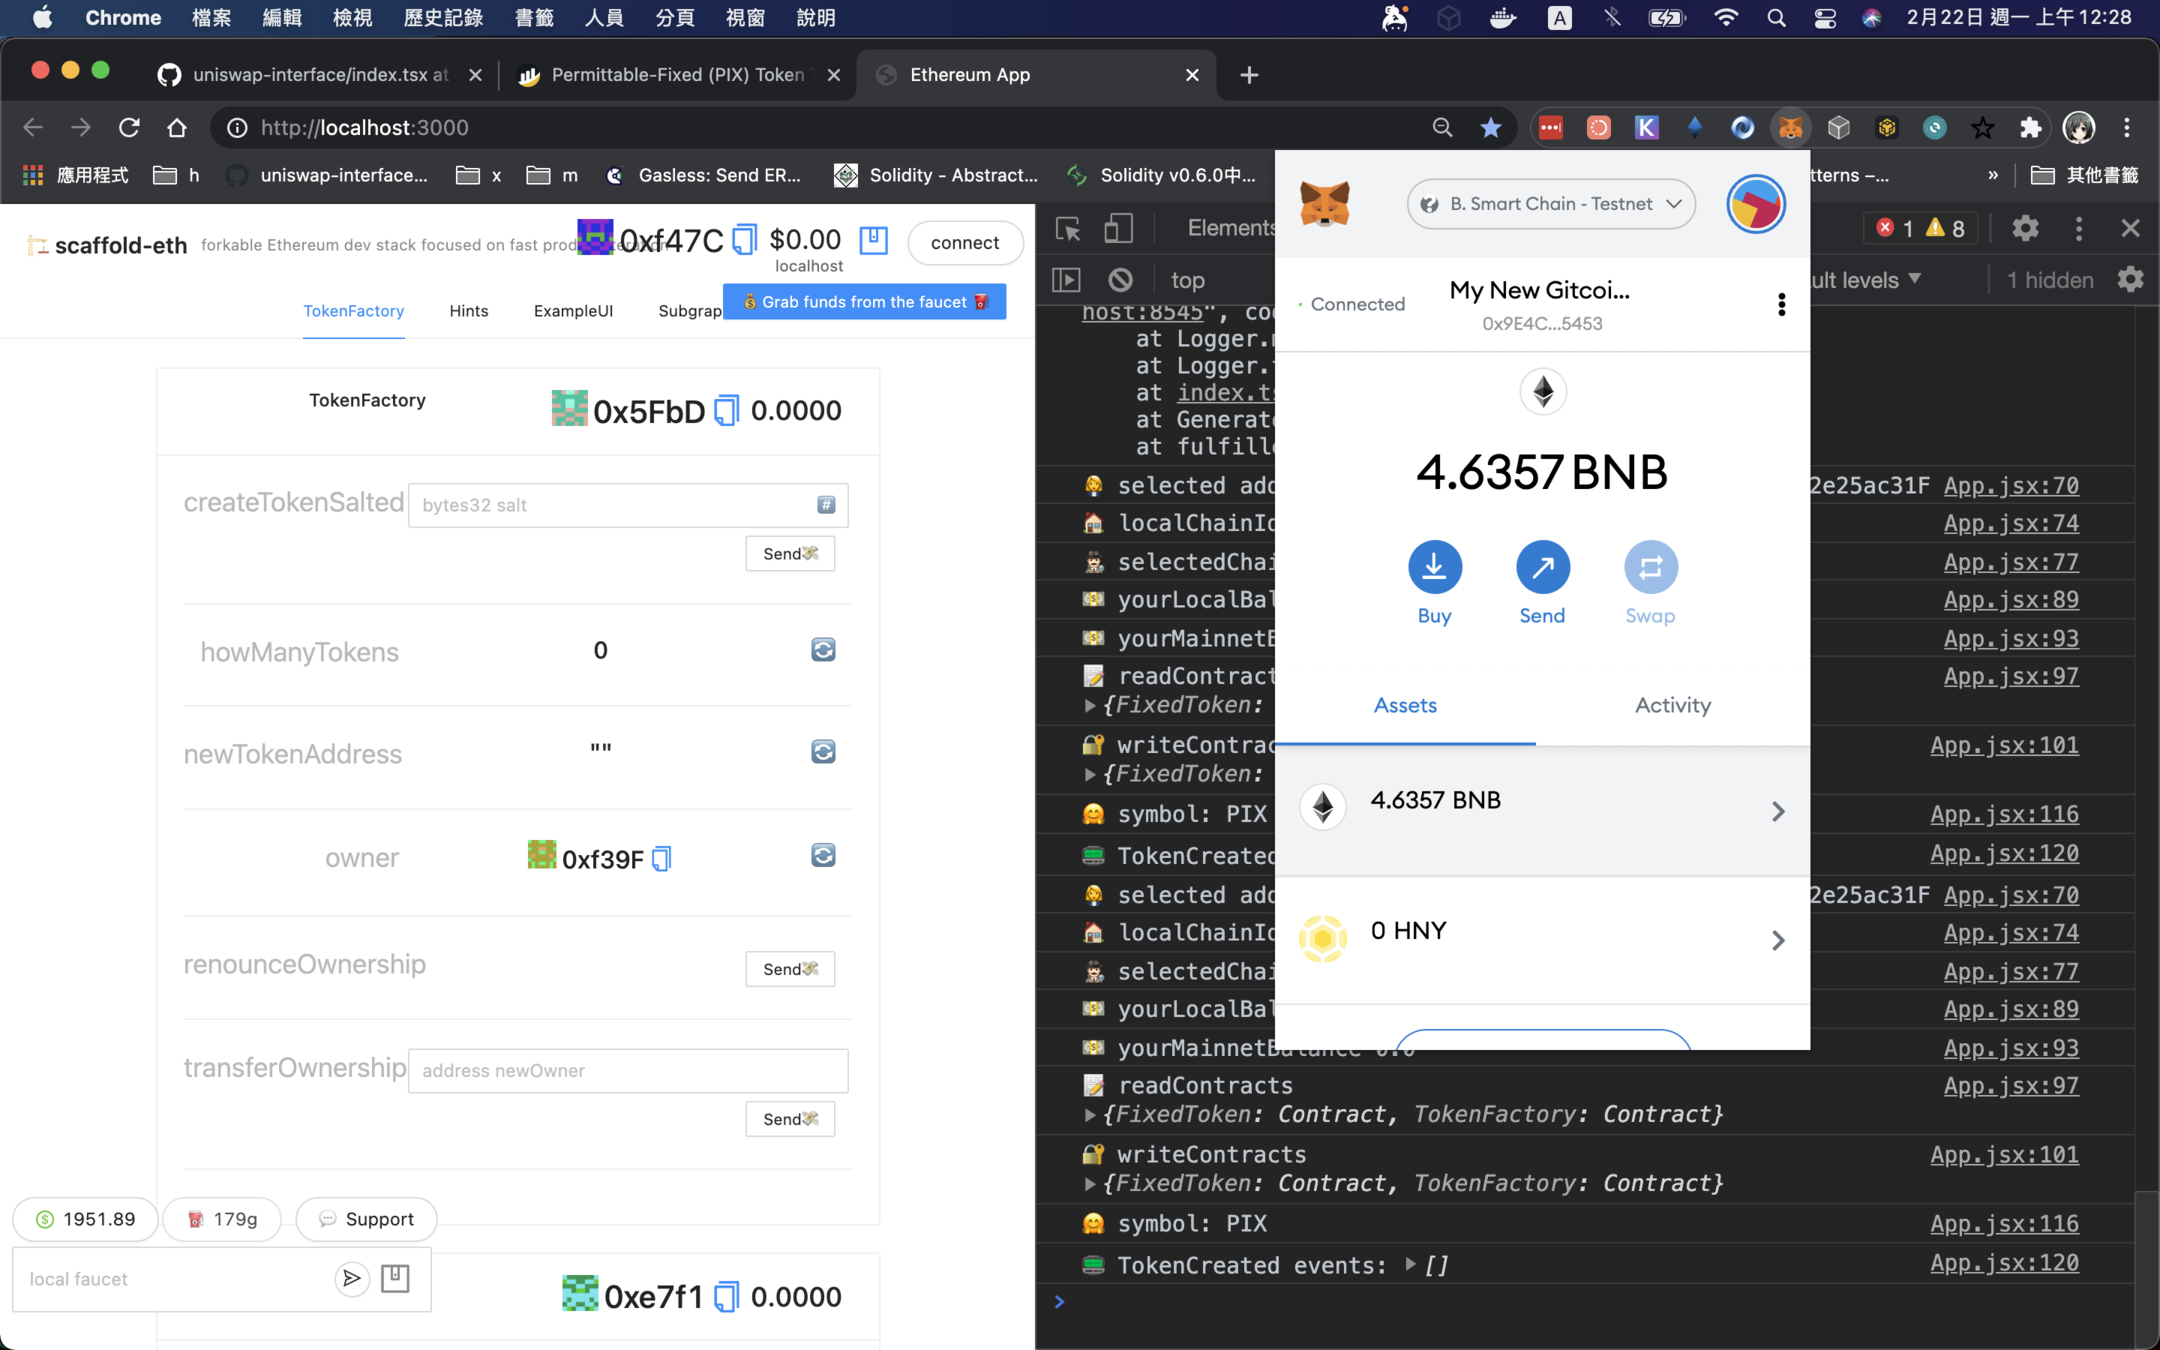The image size is (2160, 1350).
Task: Open B. Smart Chain network dropdown
Action: (x=1551, y=204)
